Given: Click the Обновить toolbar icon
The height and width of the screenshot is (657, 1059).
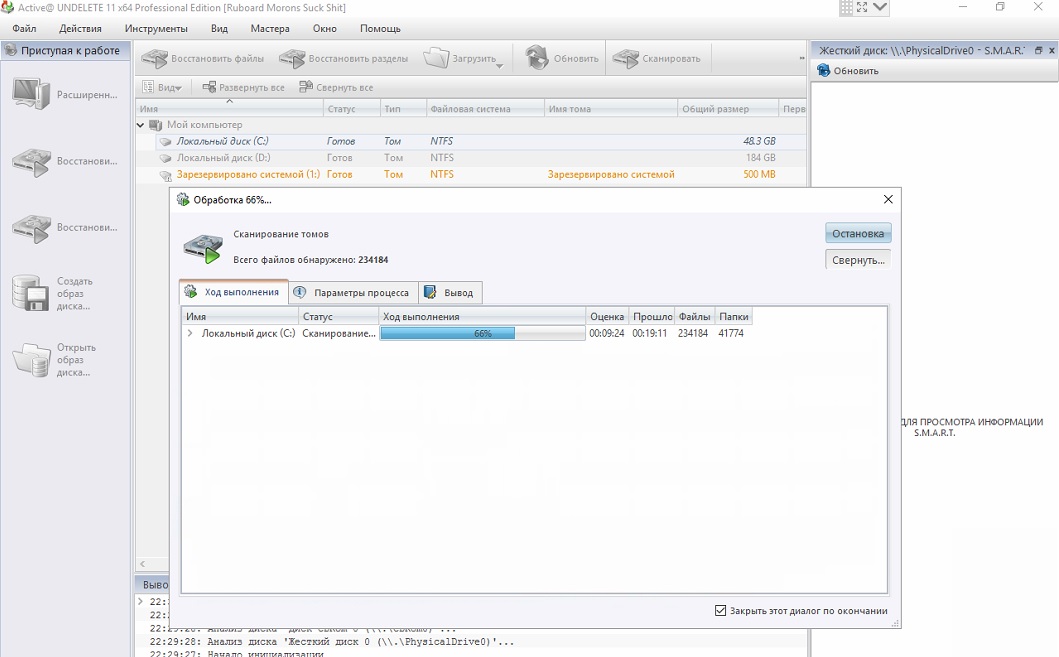Looking at the screenshot, I should [538, 59].
